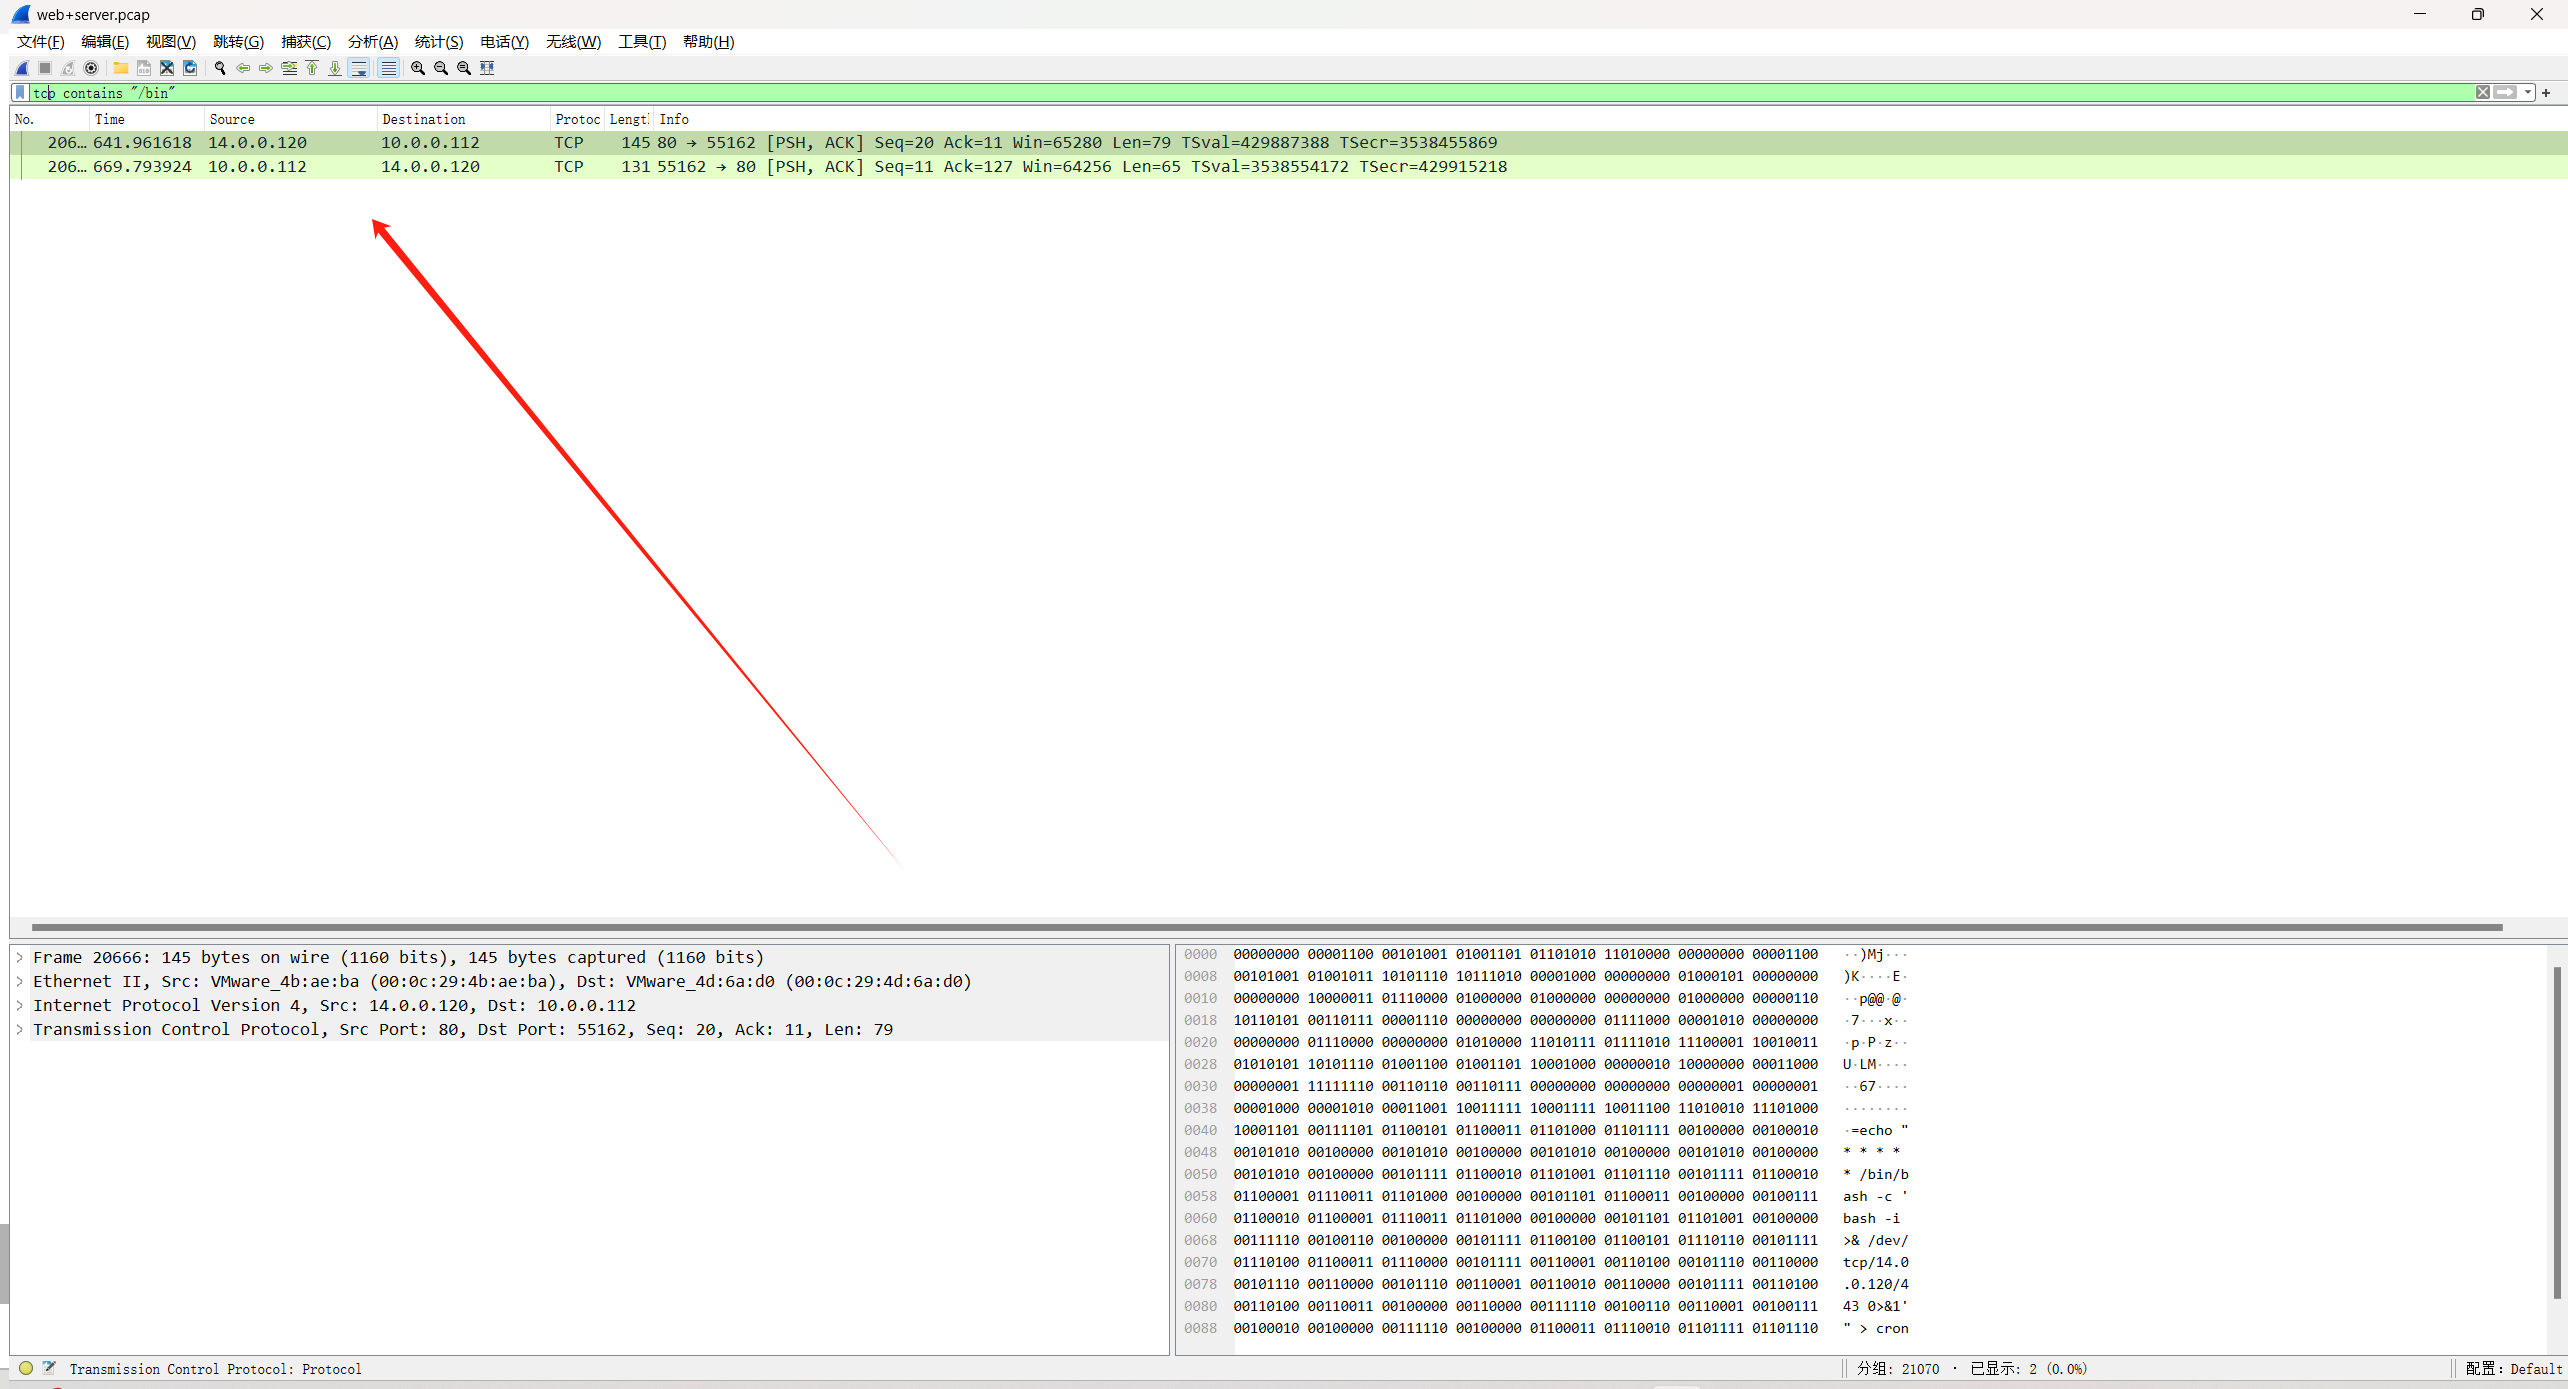Image resolution: width=2568 pixels, height=1389 pixels.
Task: Click the close capture file icon
Action: click(x=167, y=68)
